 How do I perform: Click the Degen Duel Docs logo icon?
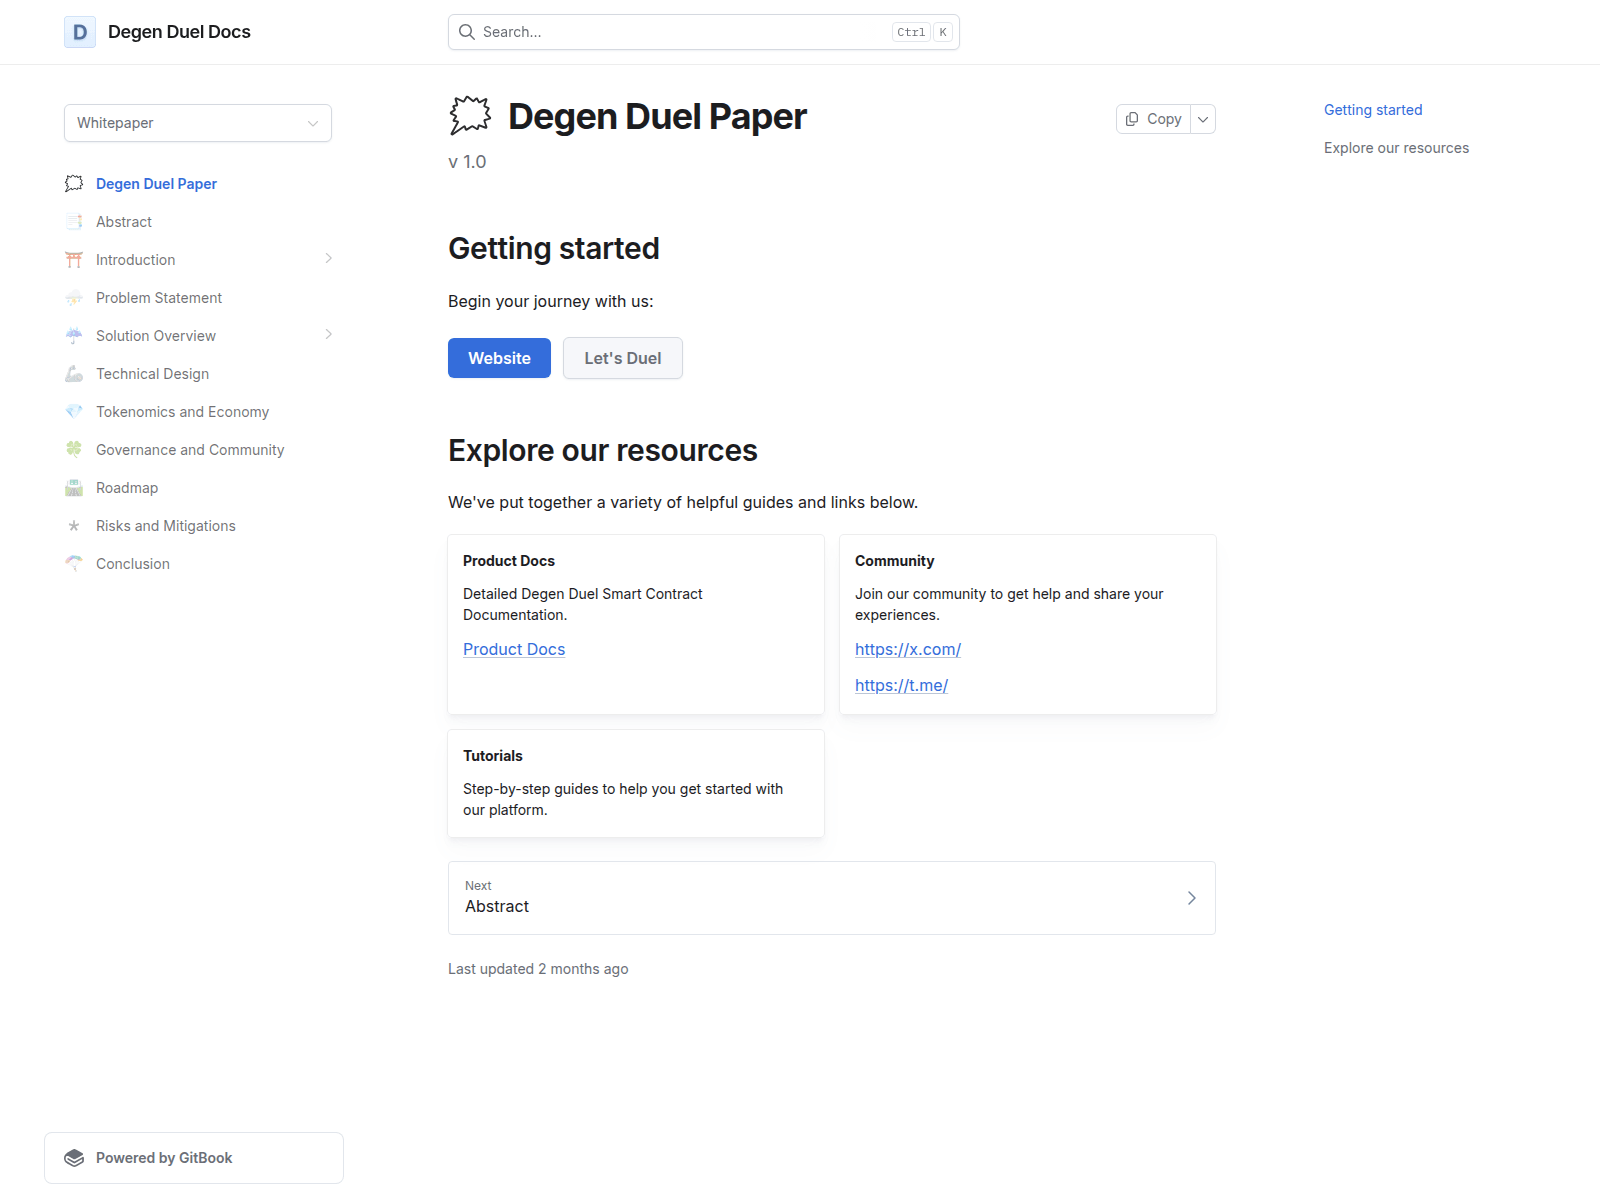(80, 32)
